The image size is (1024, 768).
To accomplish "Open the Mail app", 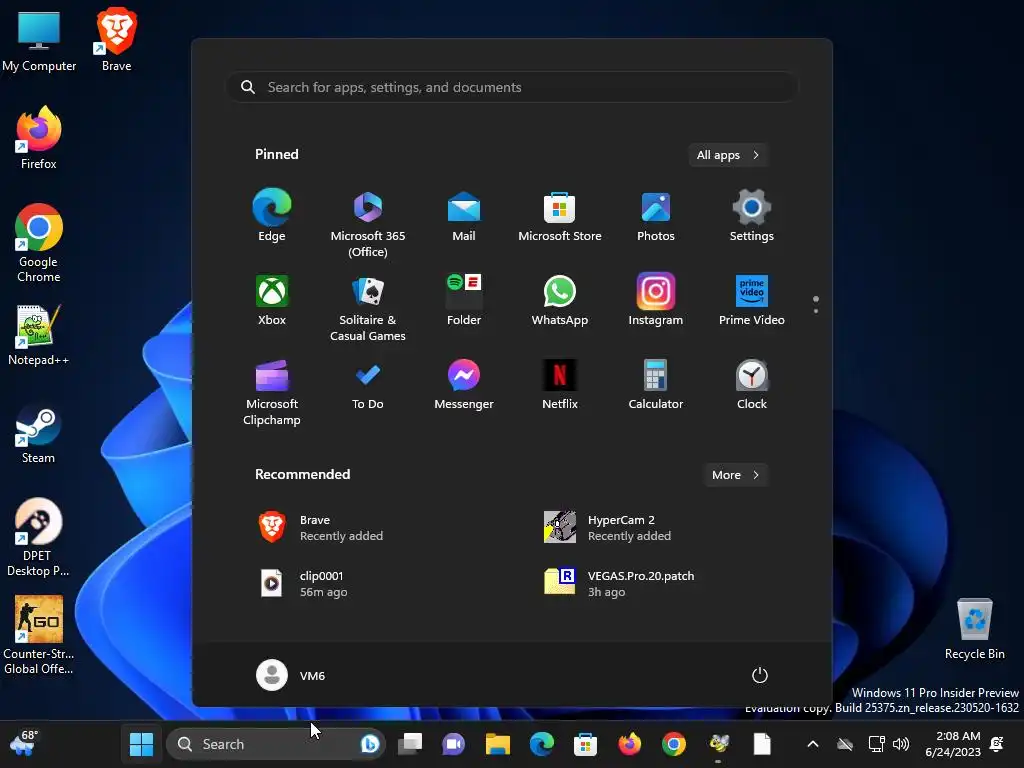I will 464,216.
